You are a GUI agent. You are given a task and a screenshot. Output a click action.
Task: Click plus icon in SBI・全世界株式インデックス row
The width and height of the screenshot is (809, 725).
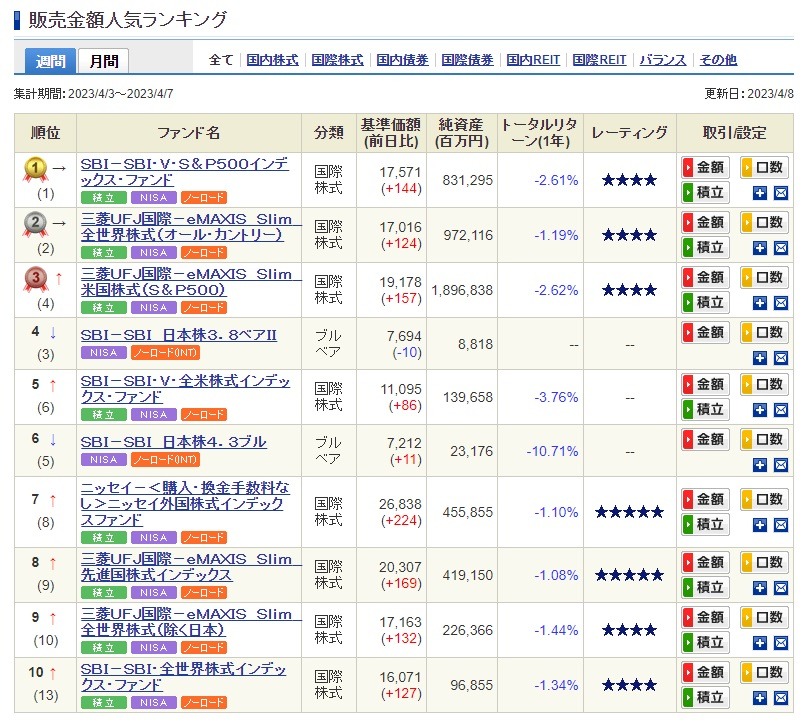click(x=759, y=698)
